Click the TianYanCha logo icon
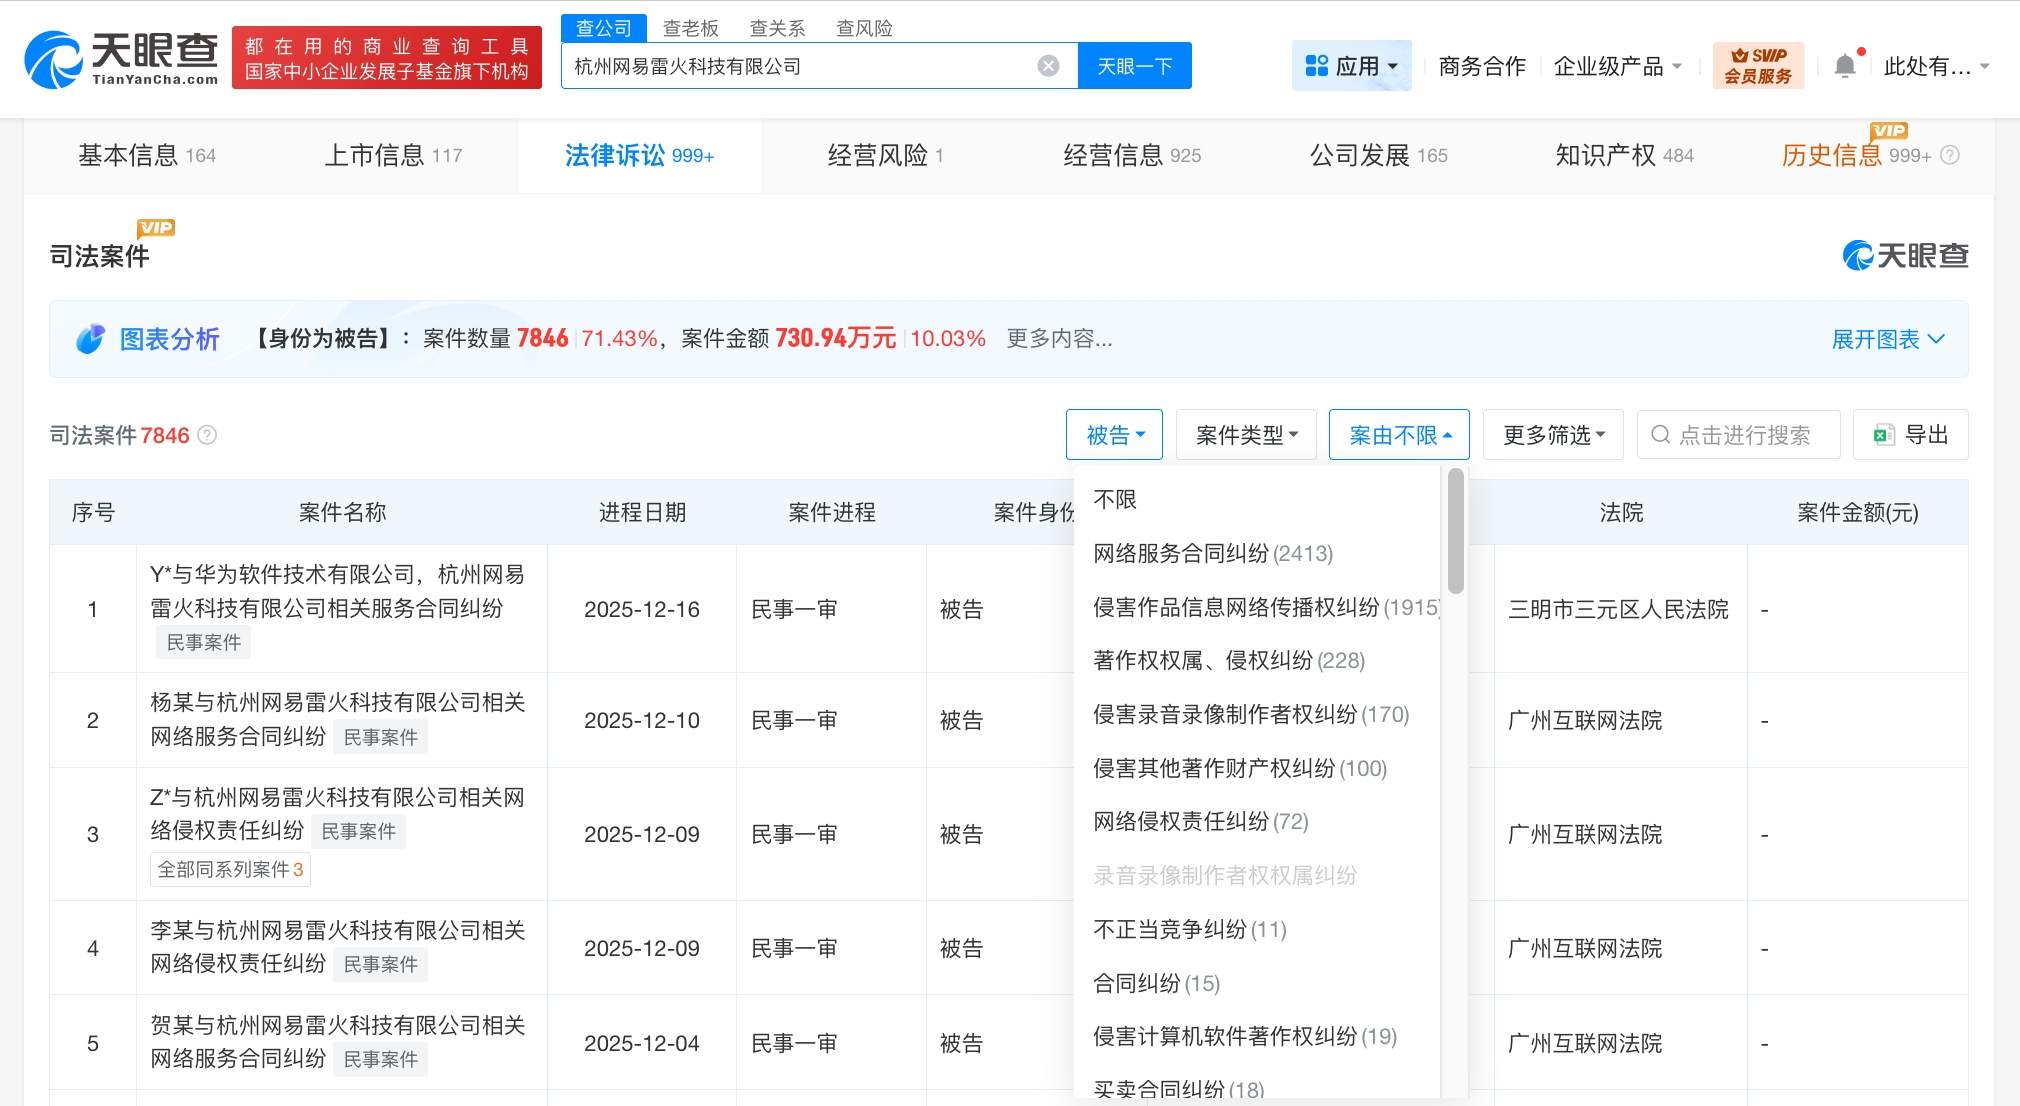The height and width of the screenshot is (1106, 2020). [53, 60]
